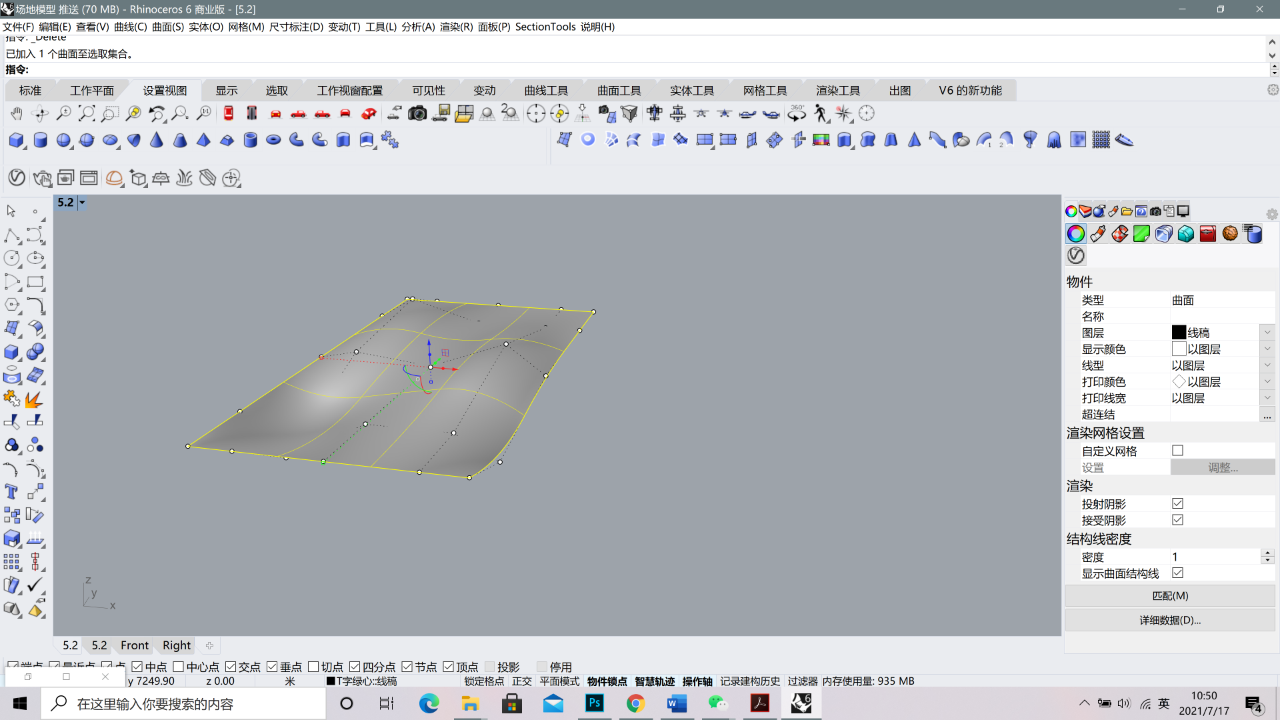Uncheck the 投射阴影 checkbox
This screenshot has width=1280, height=720.
[x=1177, y=504]
